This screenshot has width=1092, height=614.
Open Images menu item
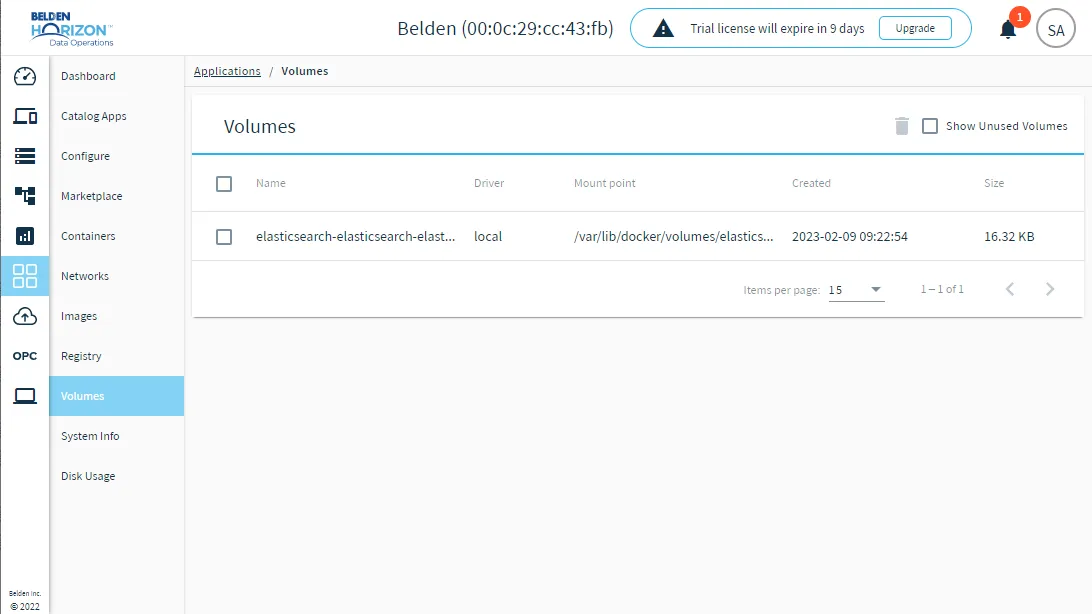pos(79,316)
